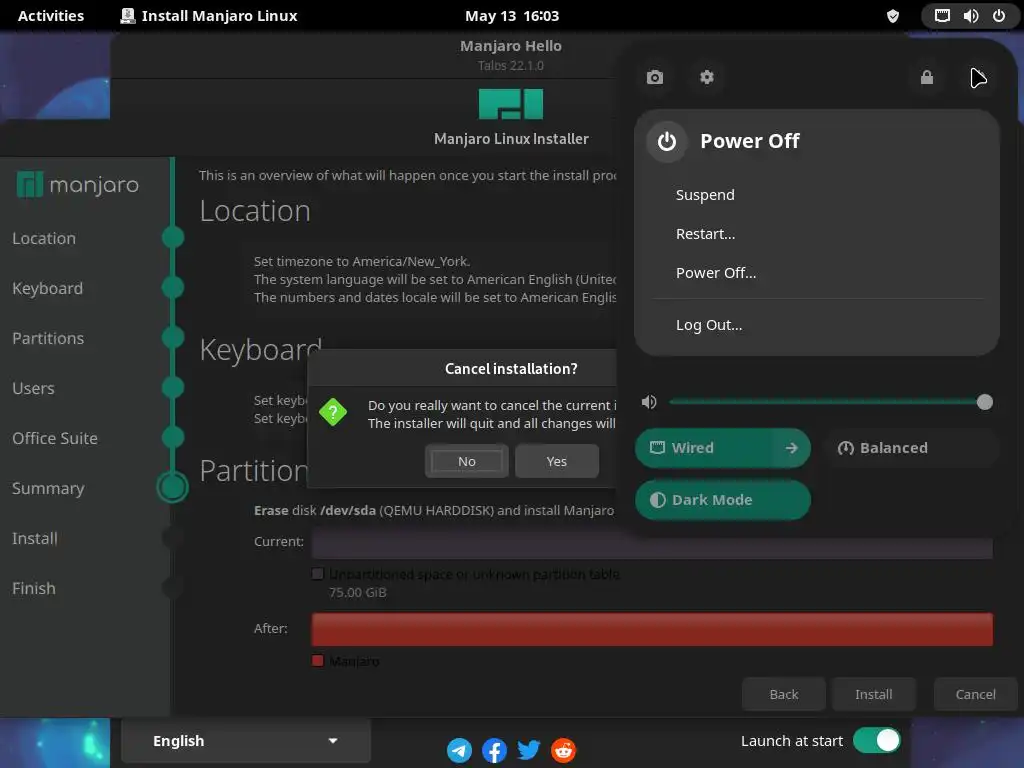
Task: Click the question mark icon in cancel dialog
Action: [x=333, y=412]
